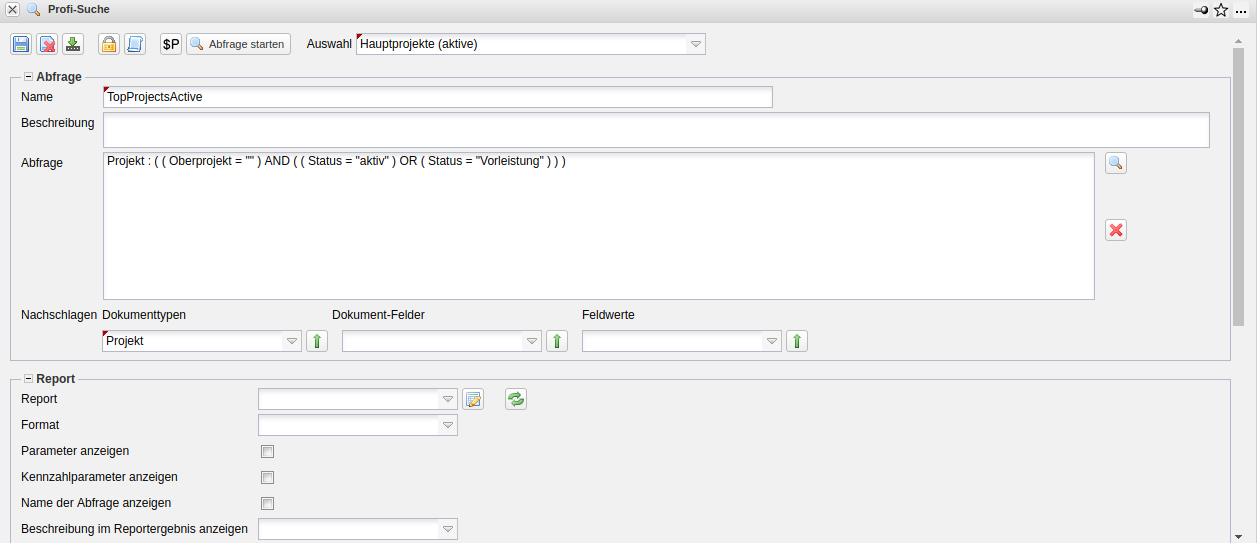Click in the Abfrage query text area
The width and height of the screenshot is (1257, 543).
tap(599, 226)
